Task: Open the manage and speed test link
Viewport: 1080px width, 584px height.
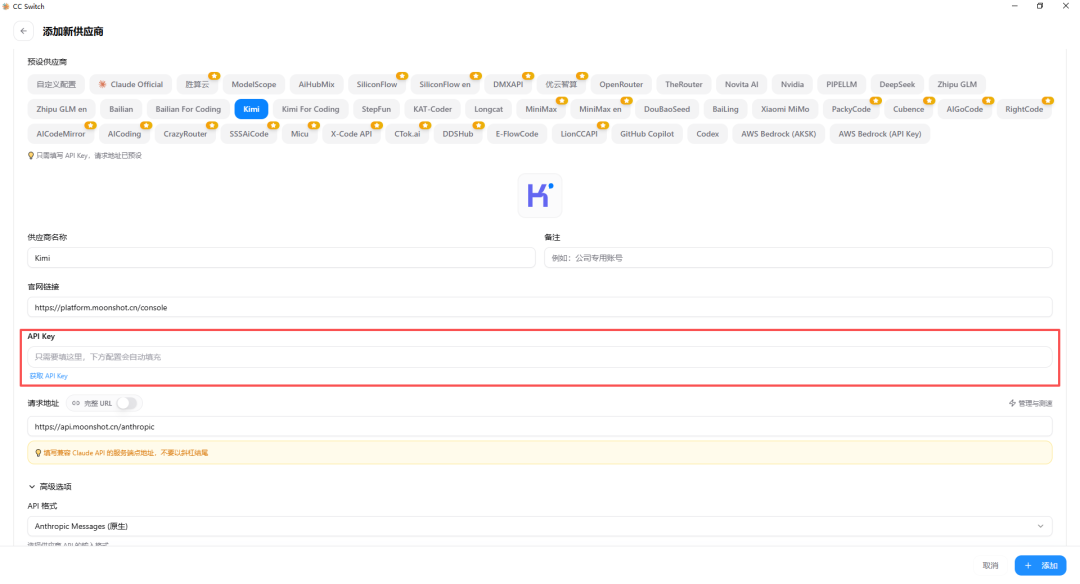Action: tap(1030, 404)
